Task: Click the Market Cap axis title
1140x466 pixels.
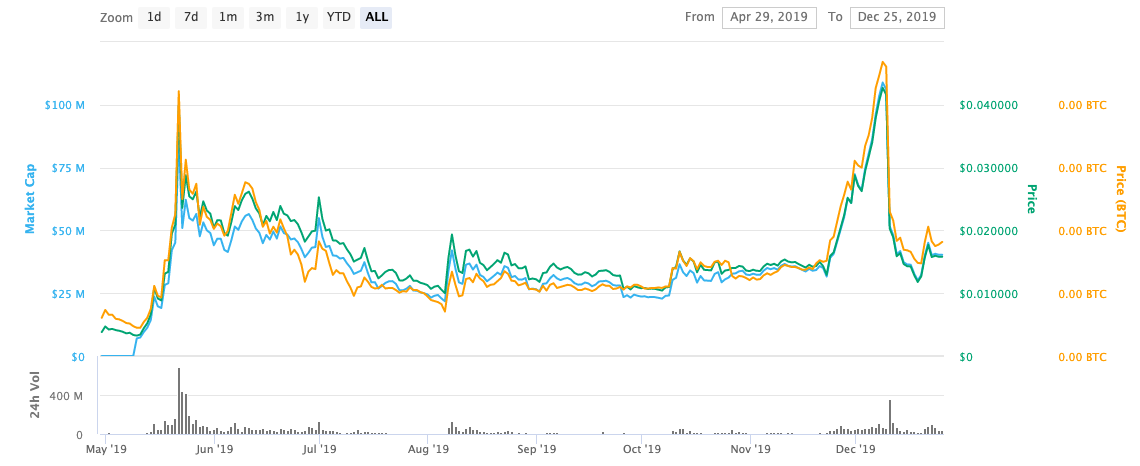Action: point(30,199)
